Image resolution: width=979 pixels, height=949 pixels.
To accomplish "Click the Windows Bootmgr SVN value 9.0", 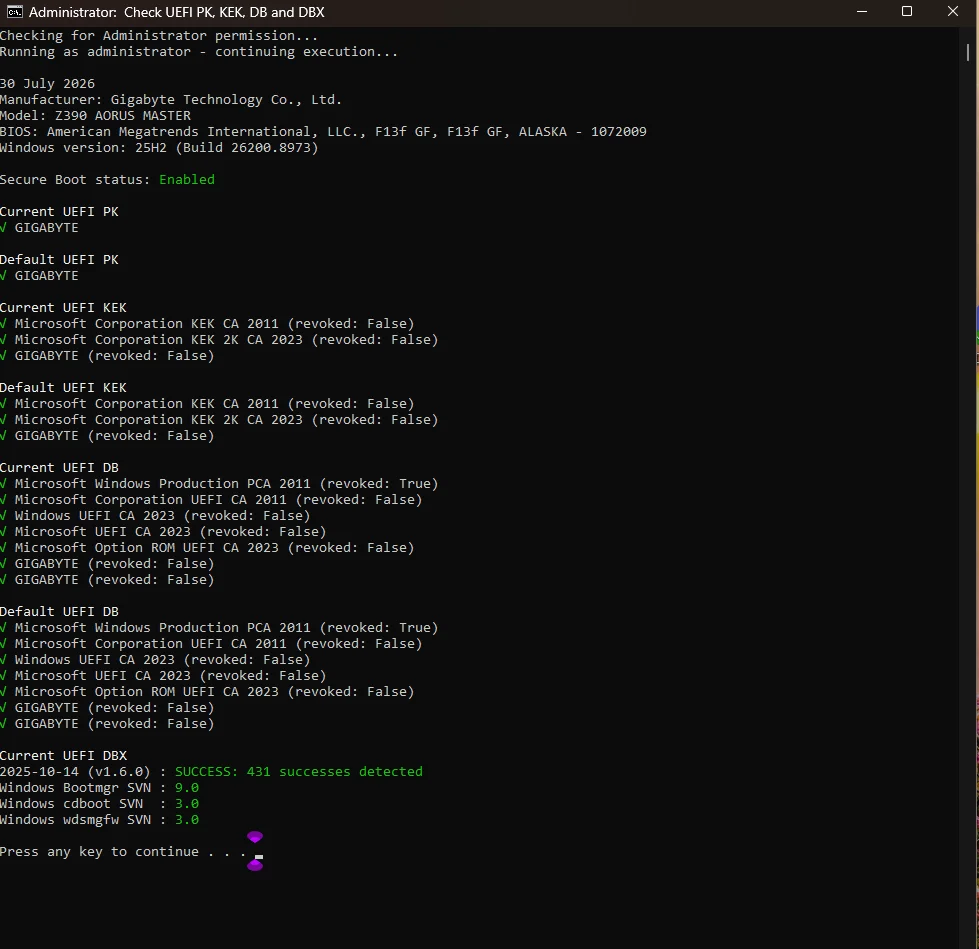I will (187, 788).
